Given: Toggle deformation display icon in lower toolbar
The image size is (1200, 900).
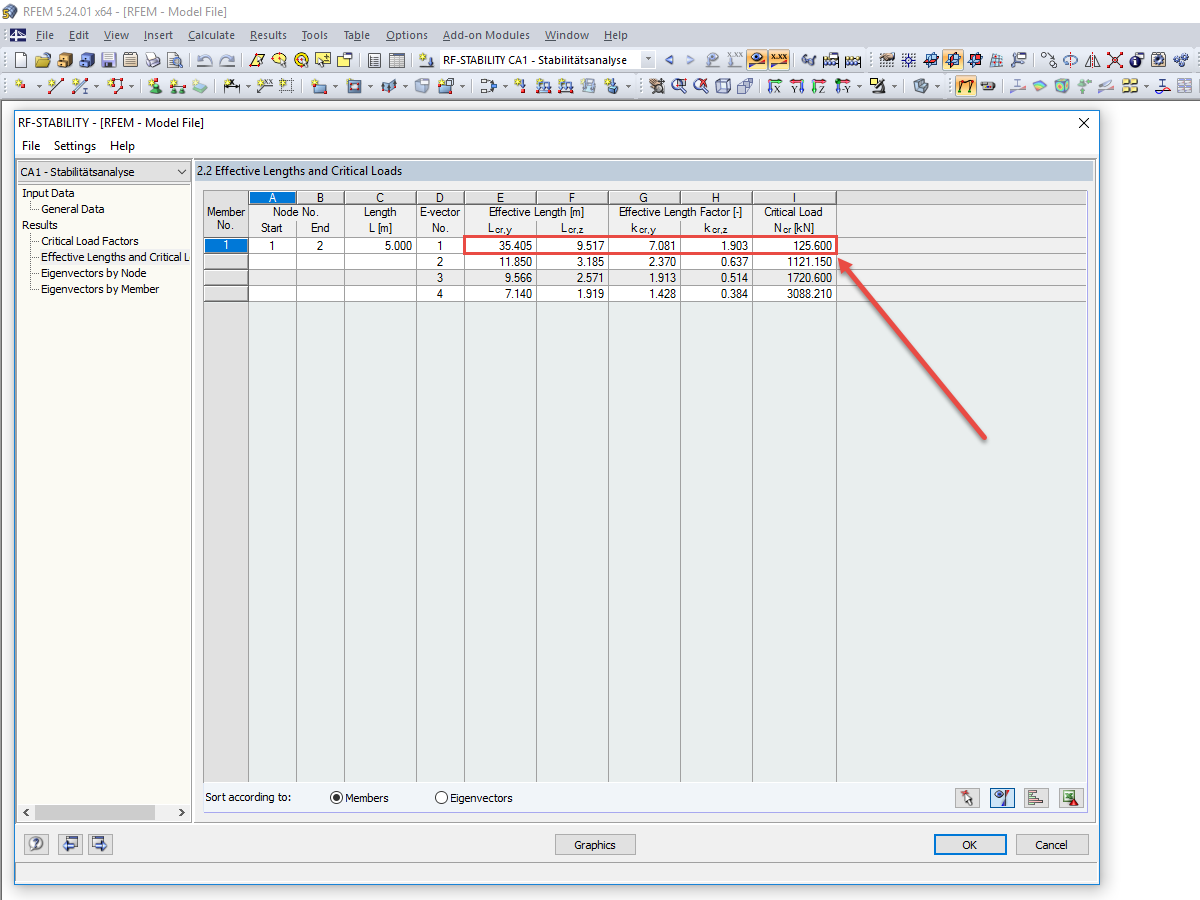Looking at the screenshot, I should 966,86.
